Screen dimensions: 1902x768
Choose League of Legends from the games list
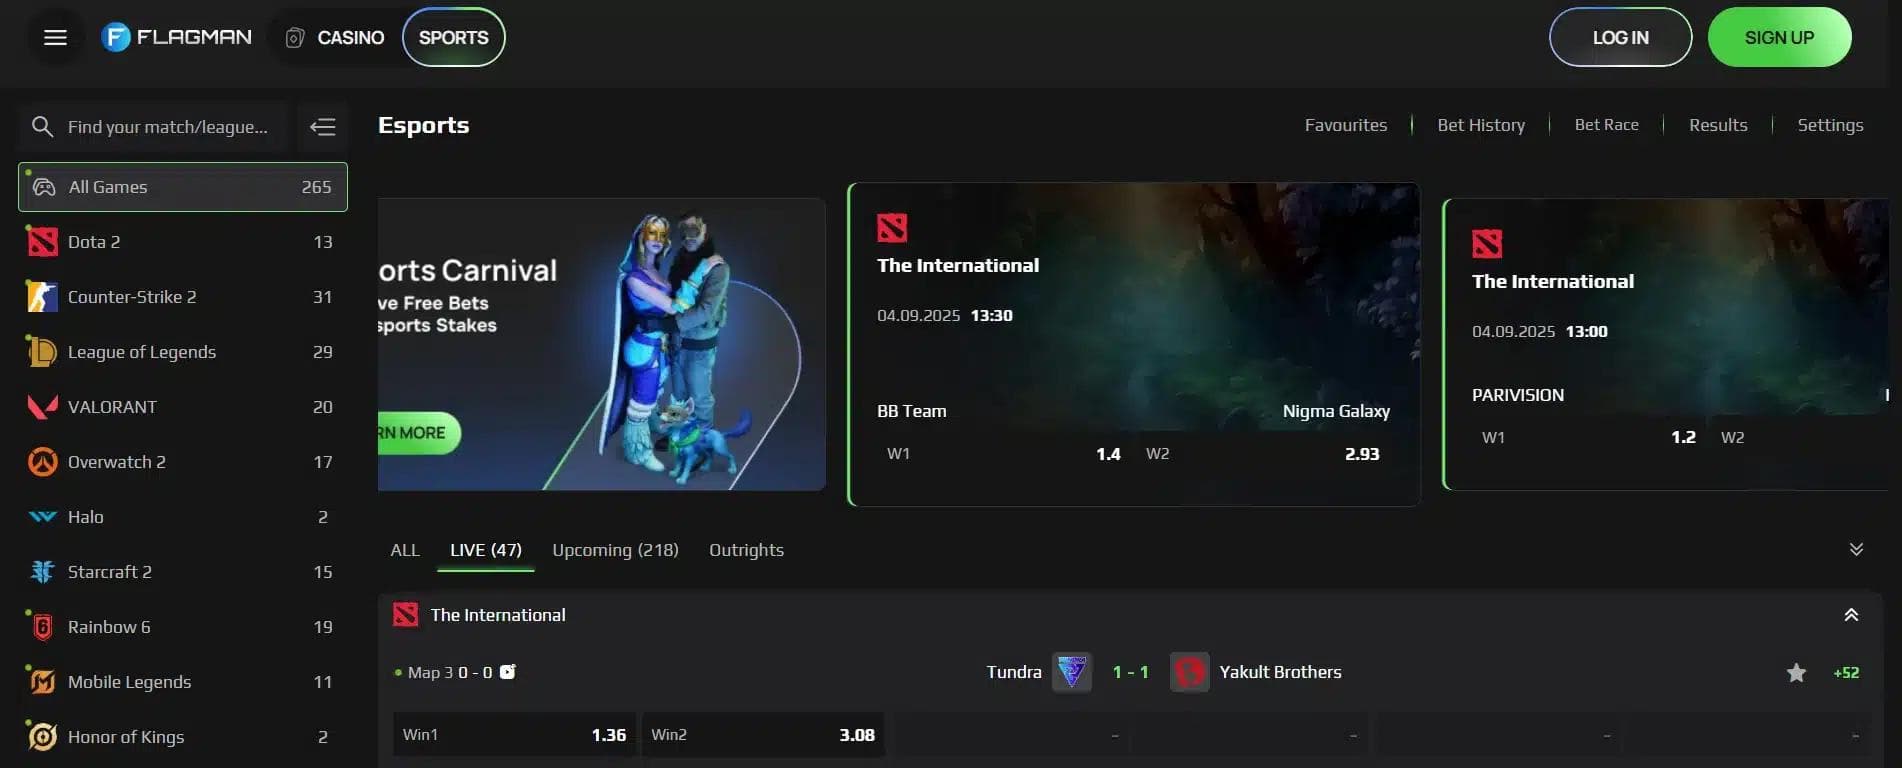141,352
